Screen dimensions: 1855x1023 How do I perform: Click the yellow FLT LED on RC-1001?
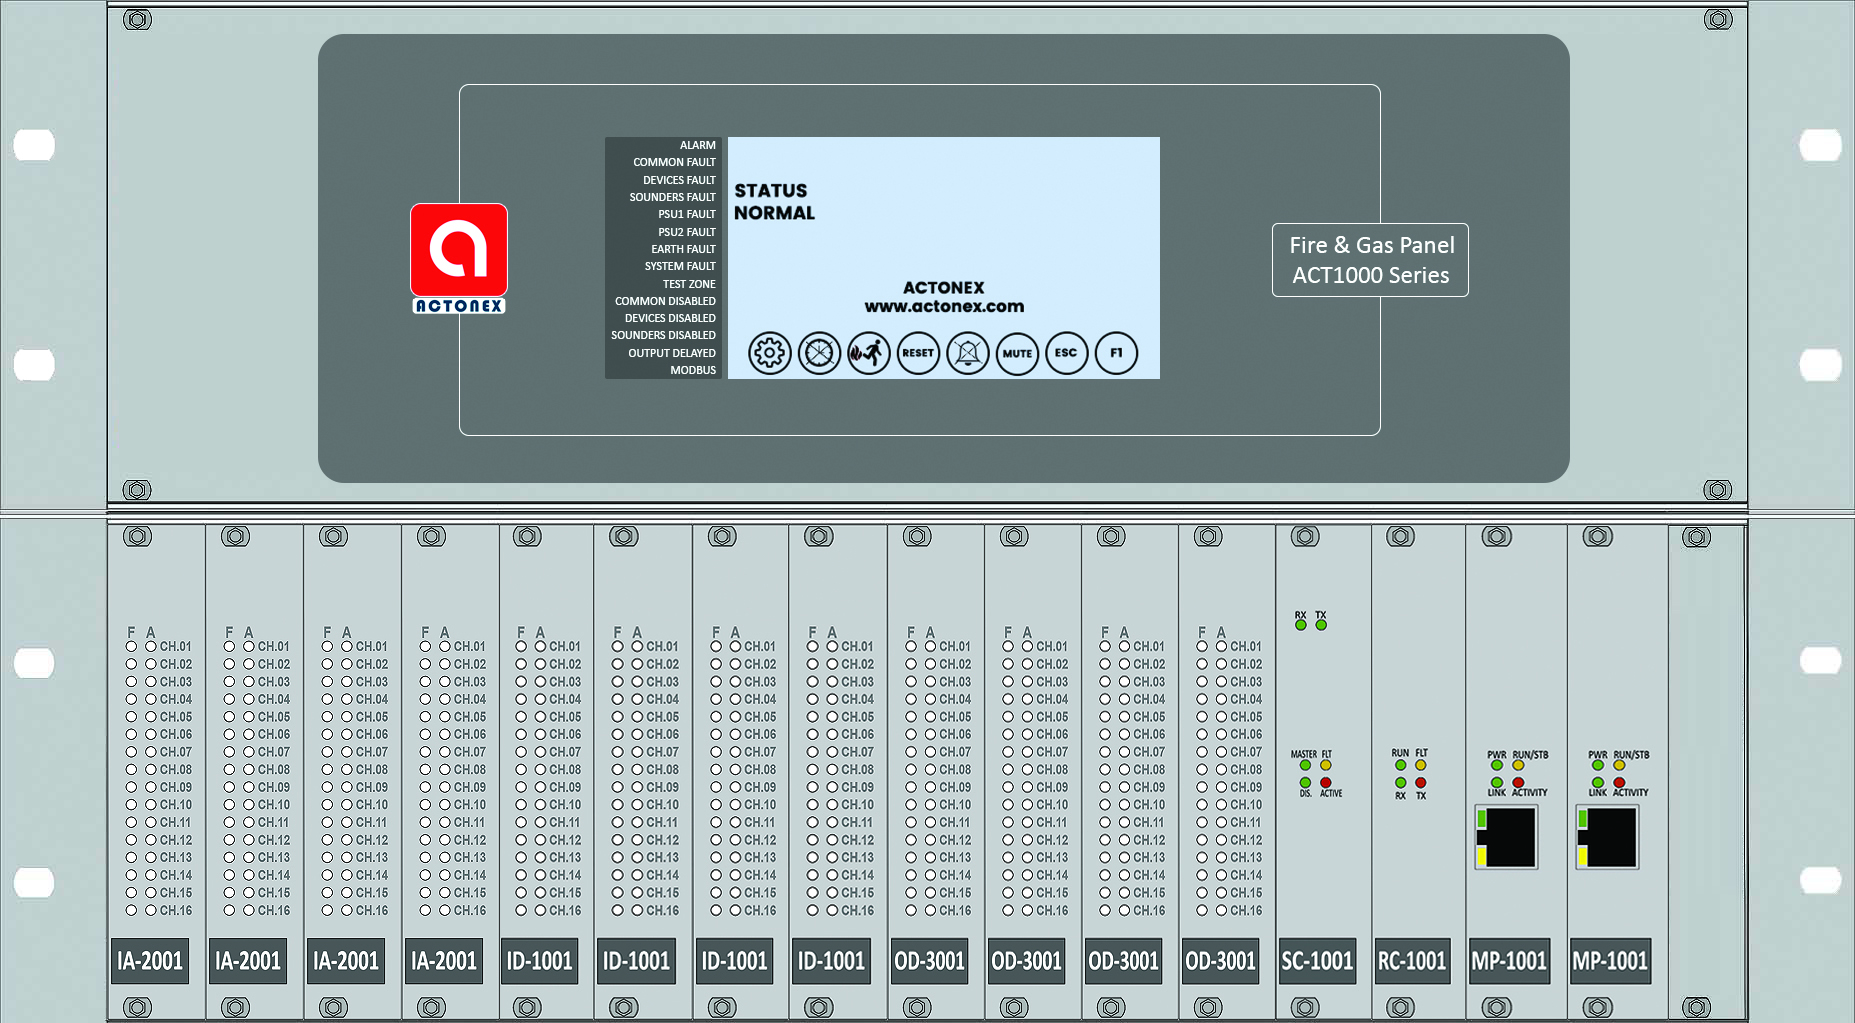tap(1420, 765)
